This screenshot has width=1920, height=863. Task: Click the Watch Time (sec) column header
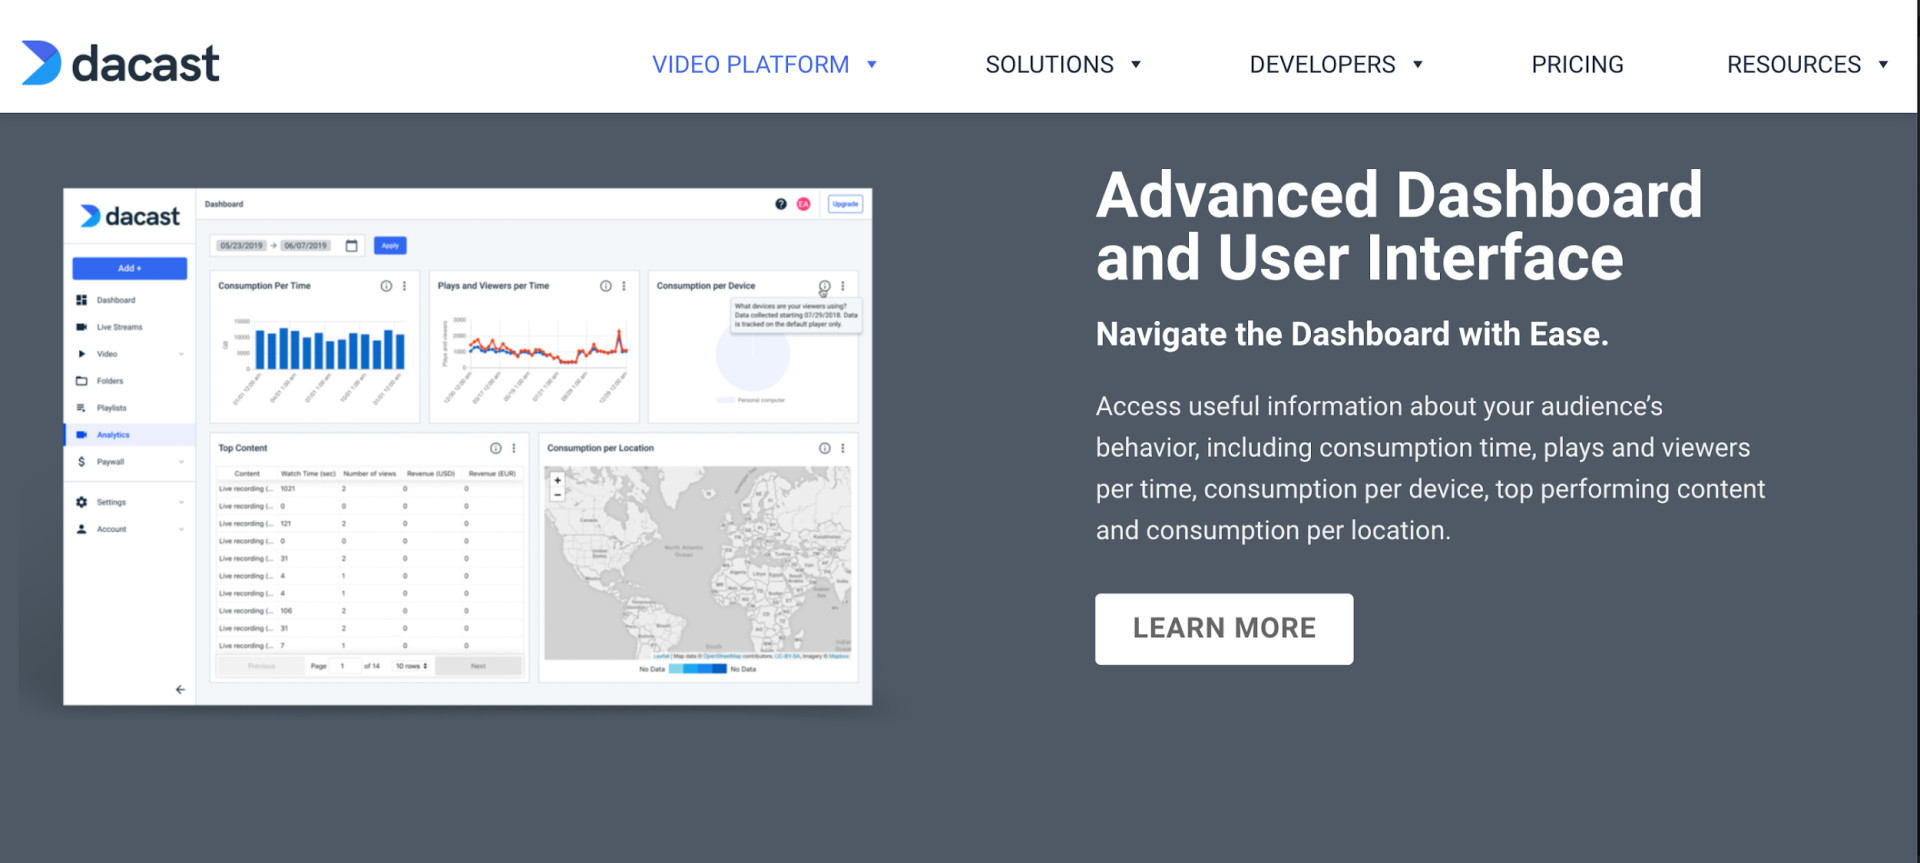(307, 474)
